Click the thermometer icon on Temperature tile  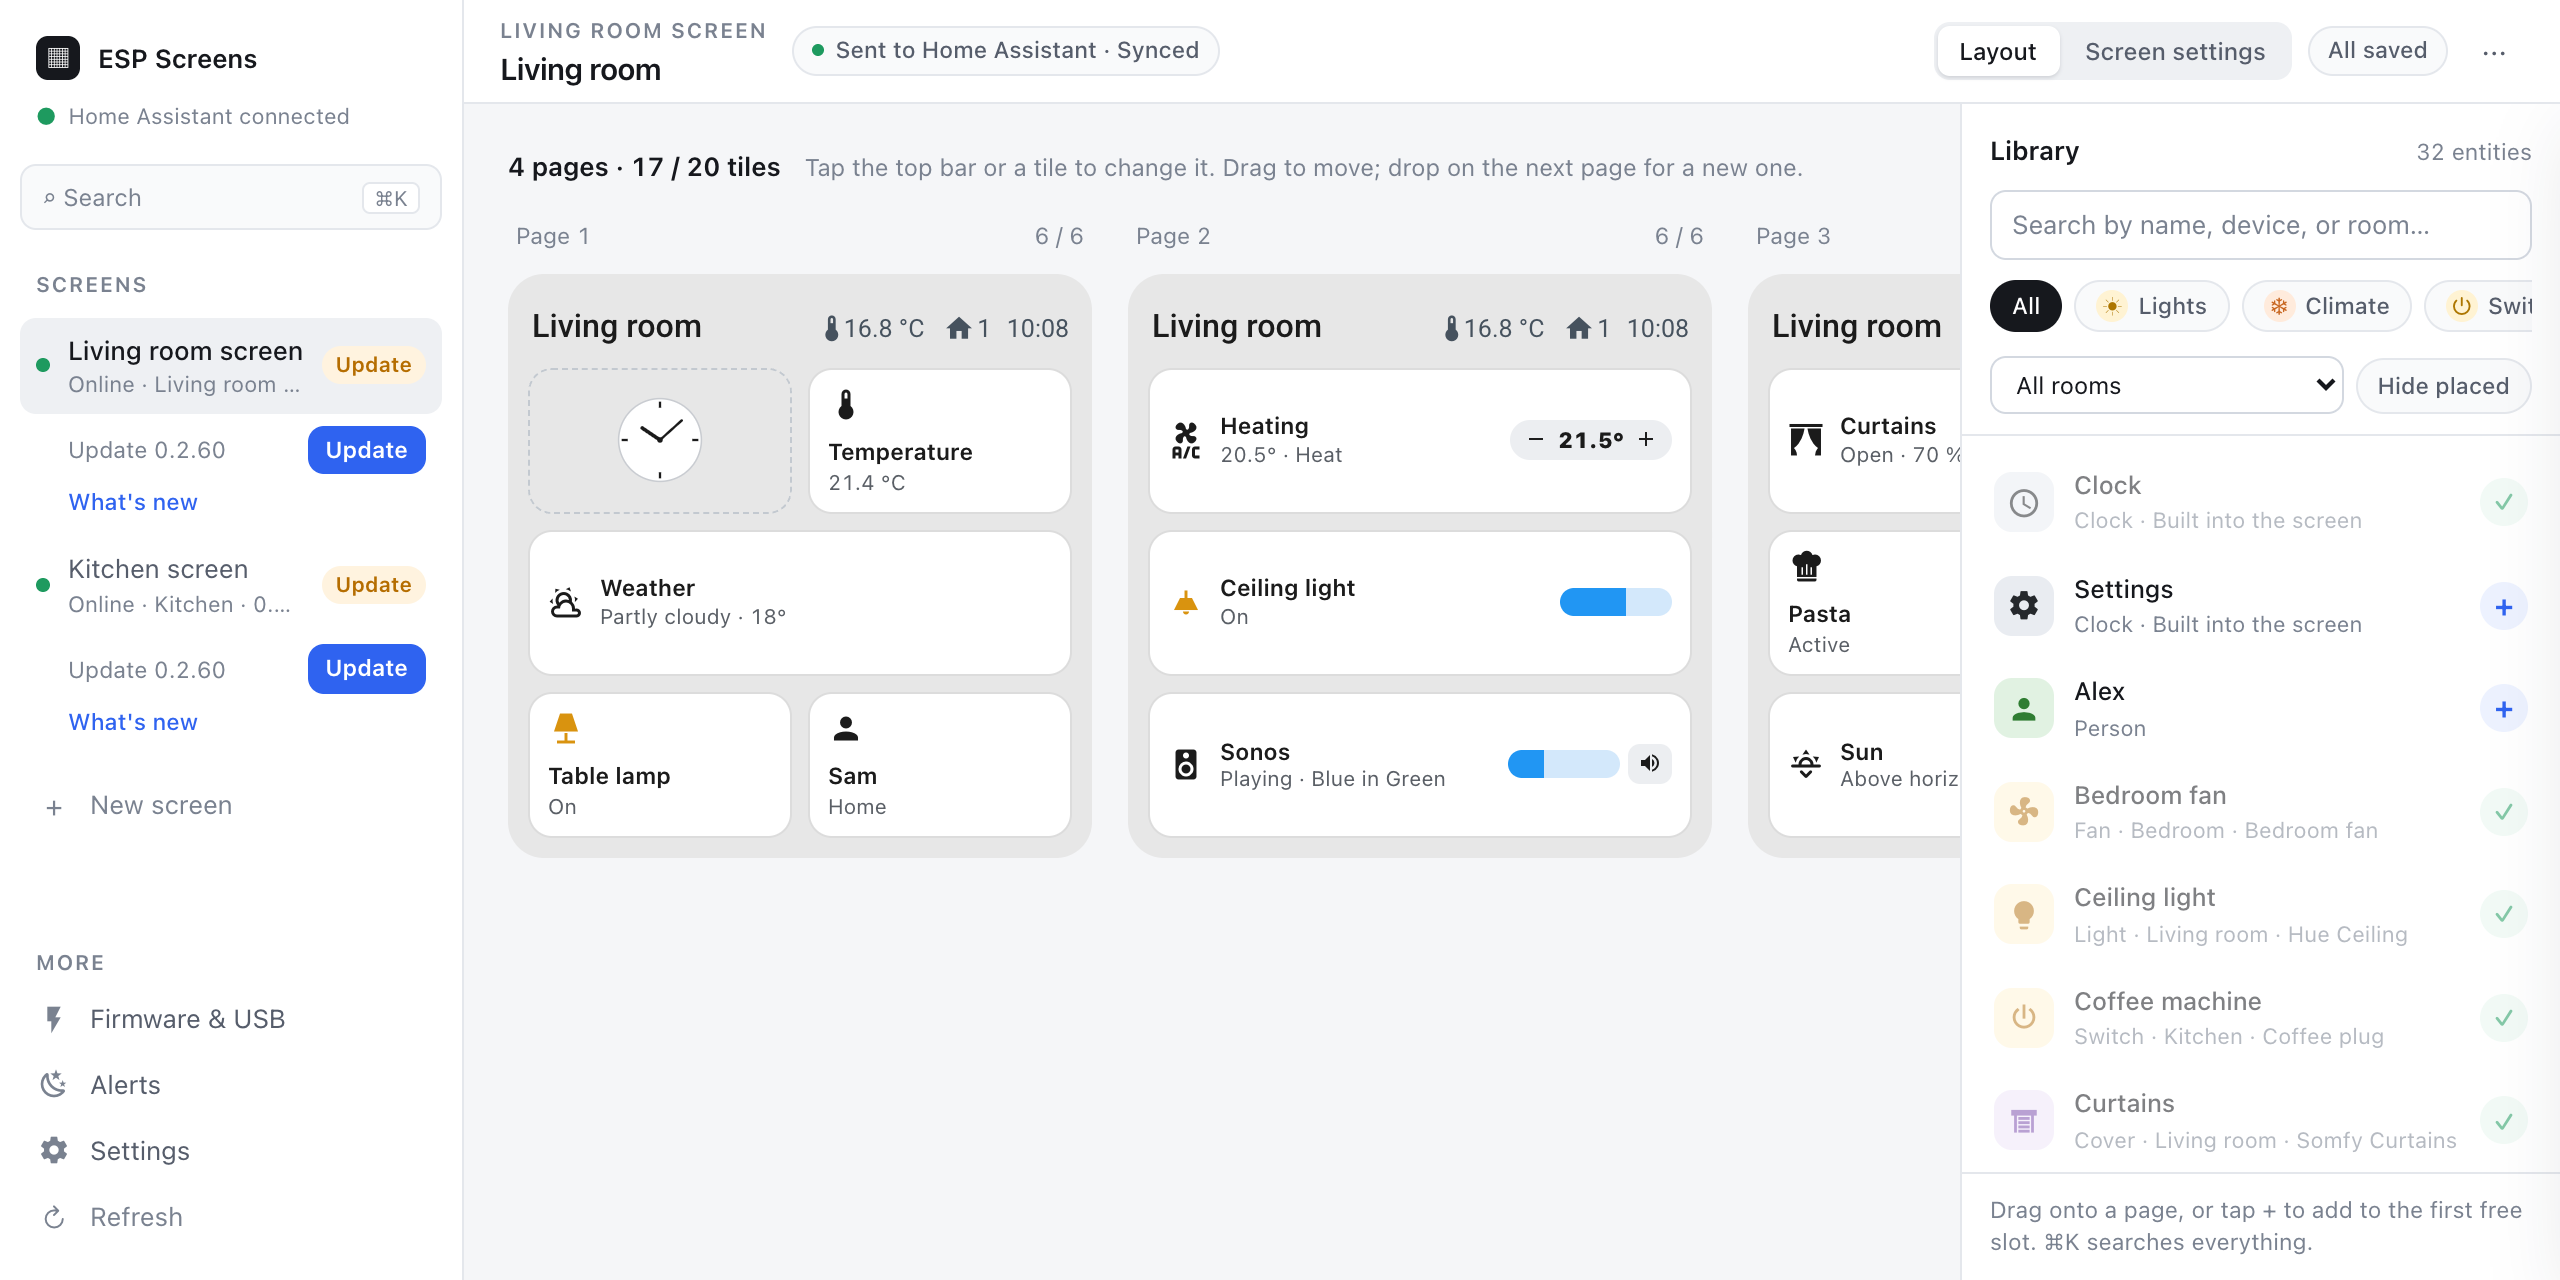click(846, 405)
